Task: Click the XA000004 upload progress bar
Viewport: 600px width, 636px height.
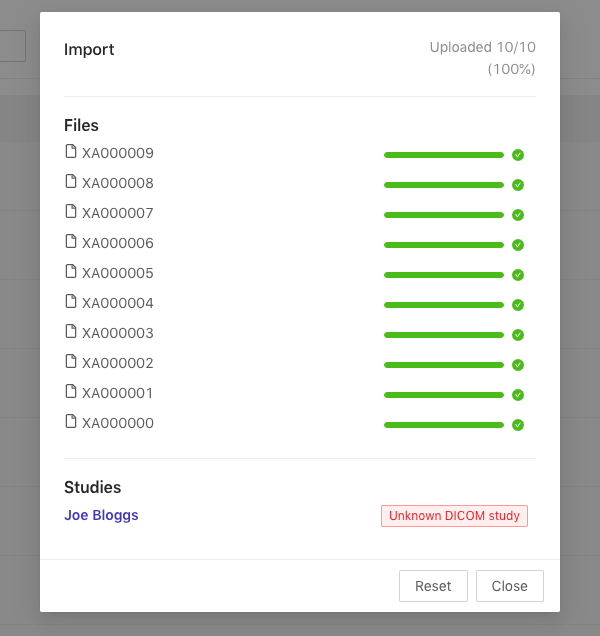Action: [x=444, y=305]
